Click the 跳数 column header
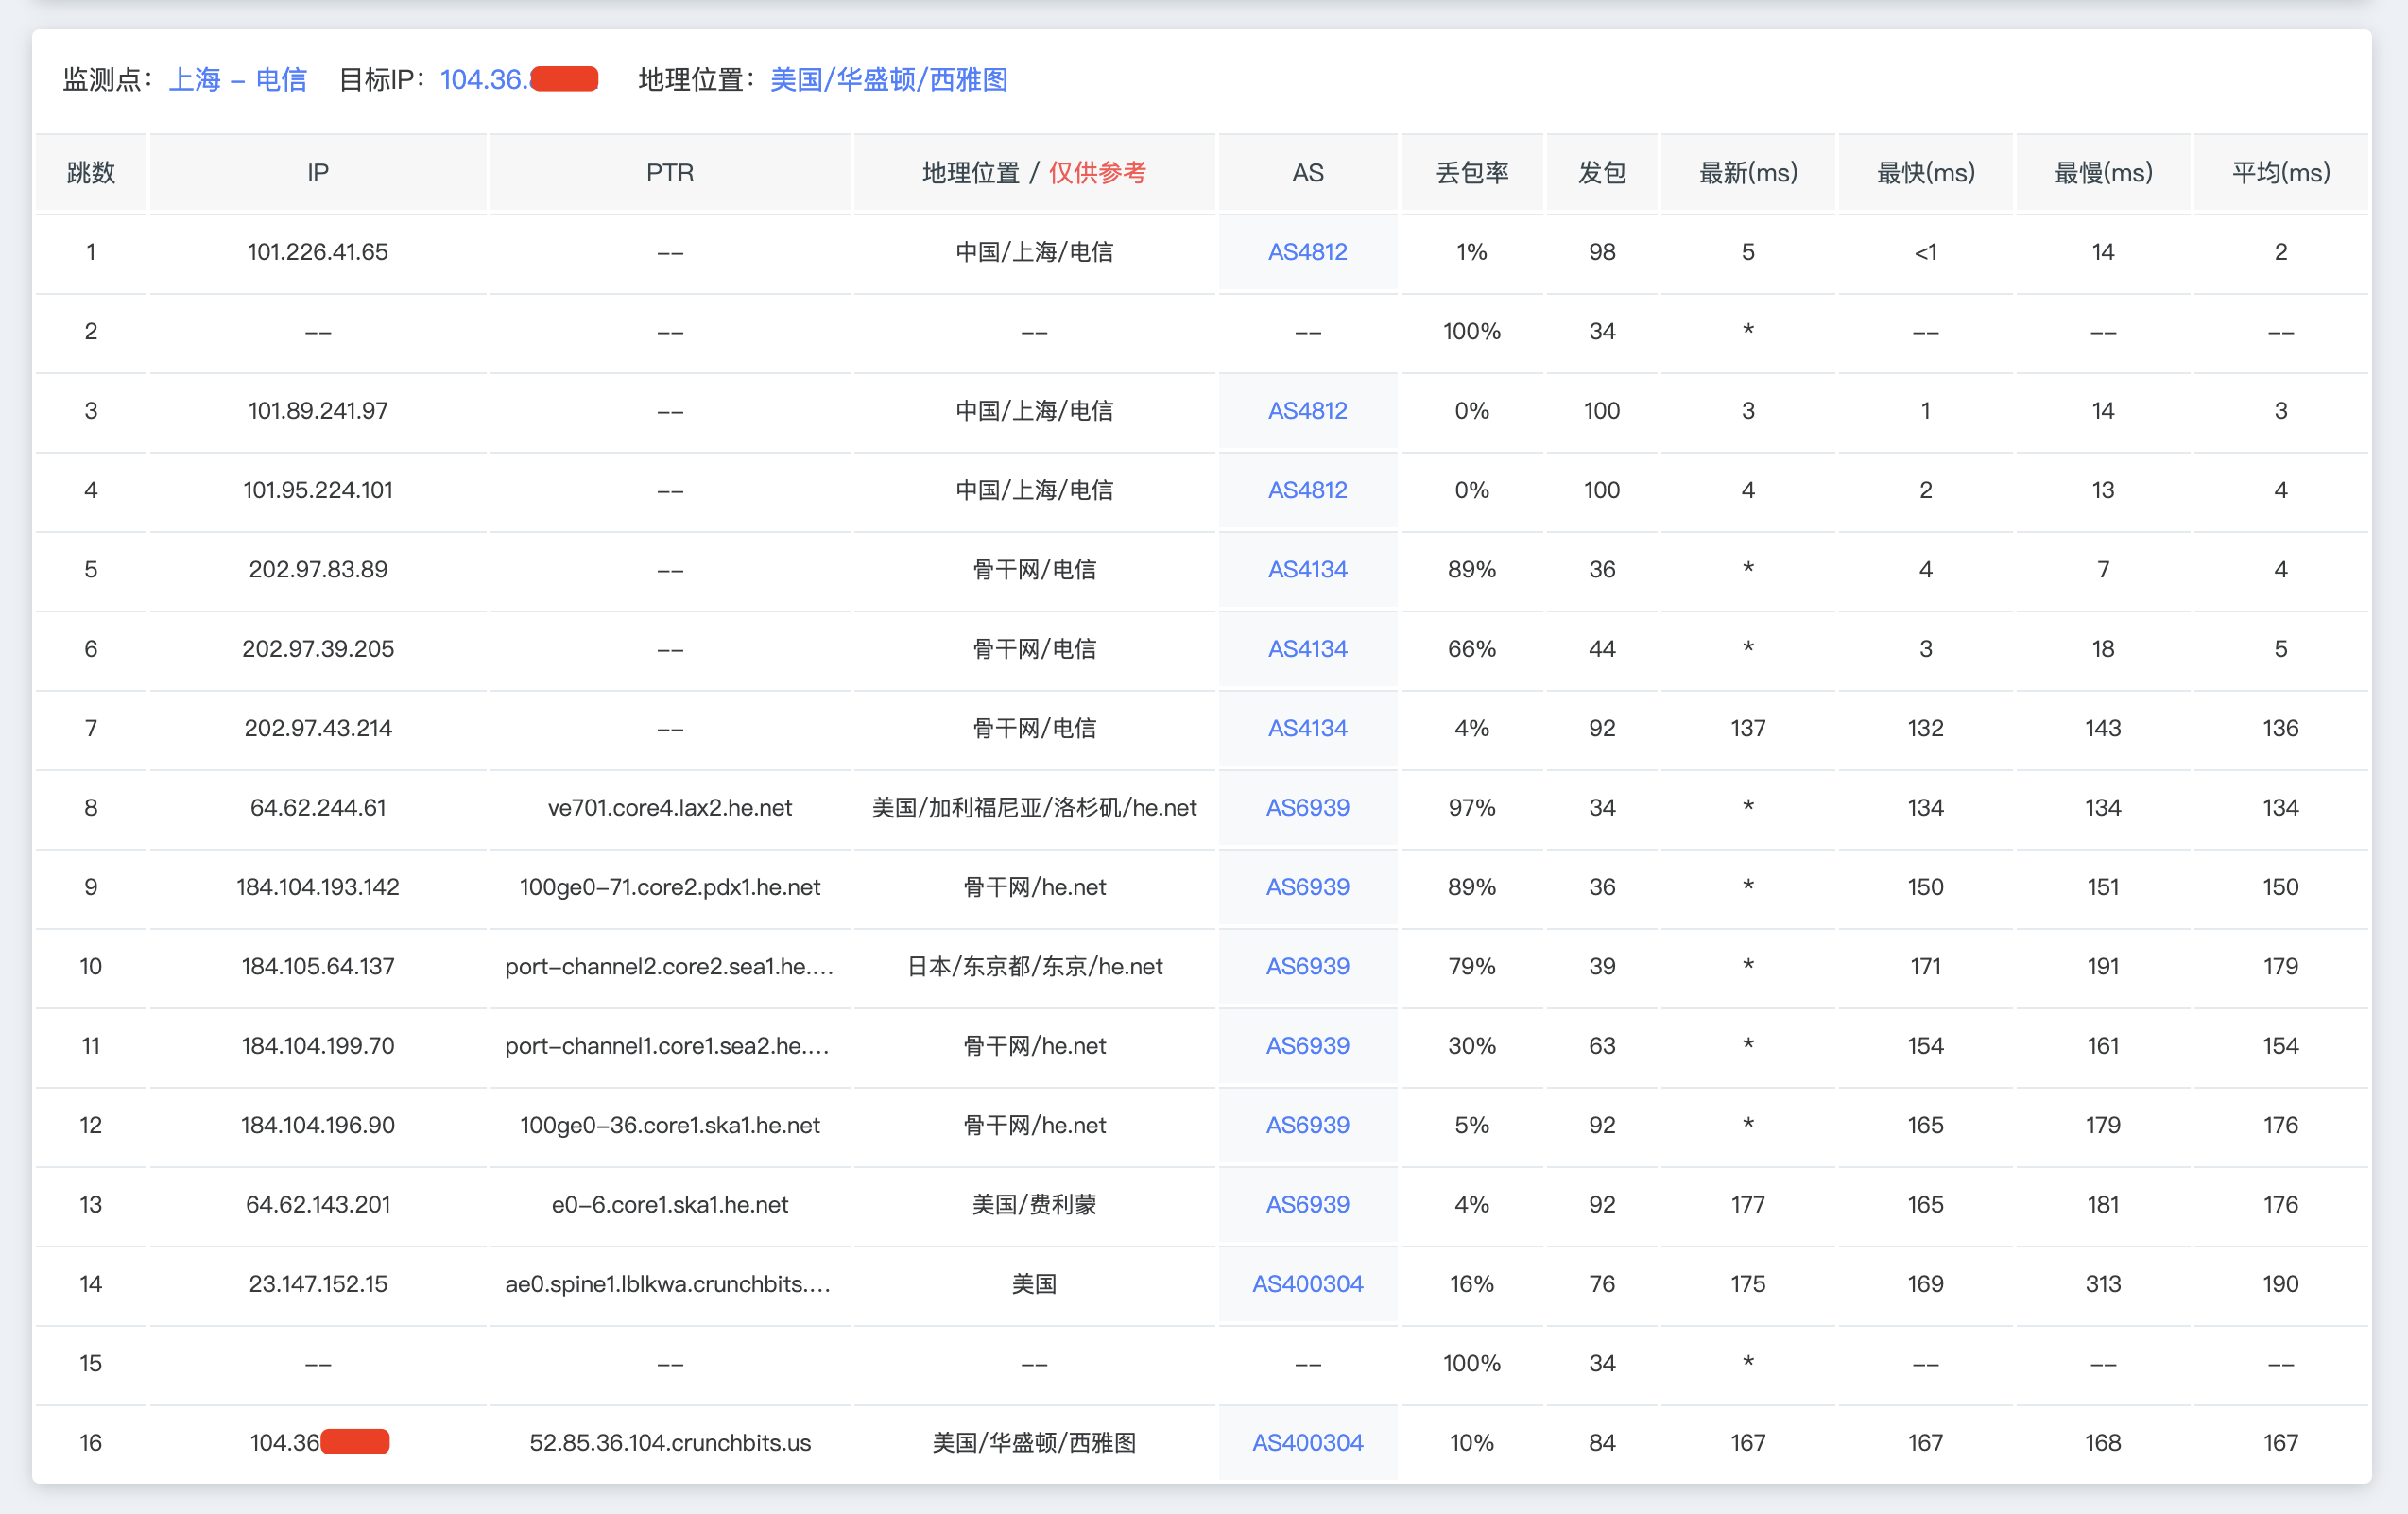This screenshot has width=2408, height=1514. click(91, 173)
